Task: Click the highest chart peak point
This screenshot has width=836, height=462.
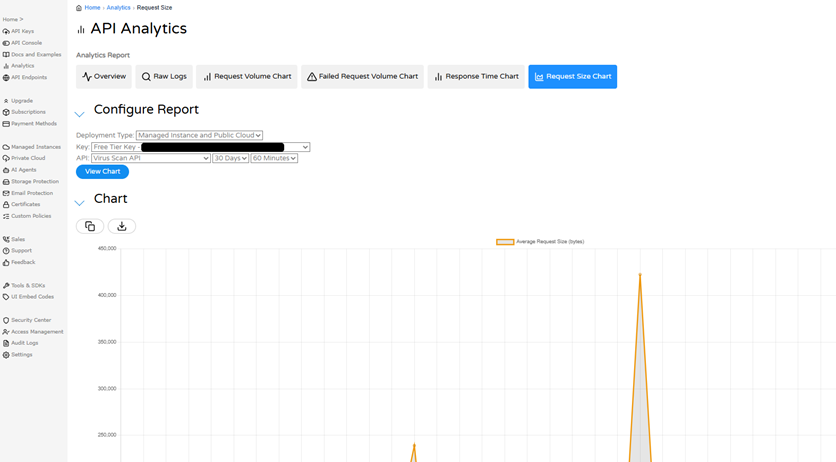Action: click(640, 274)
